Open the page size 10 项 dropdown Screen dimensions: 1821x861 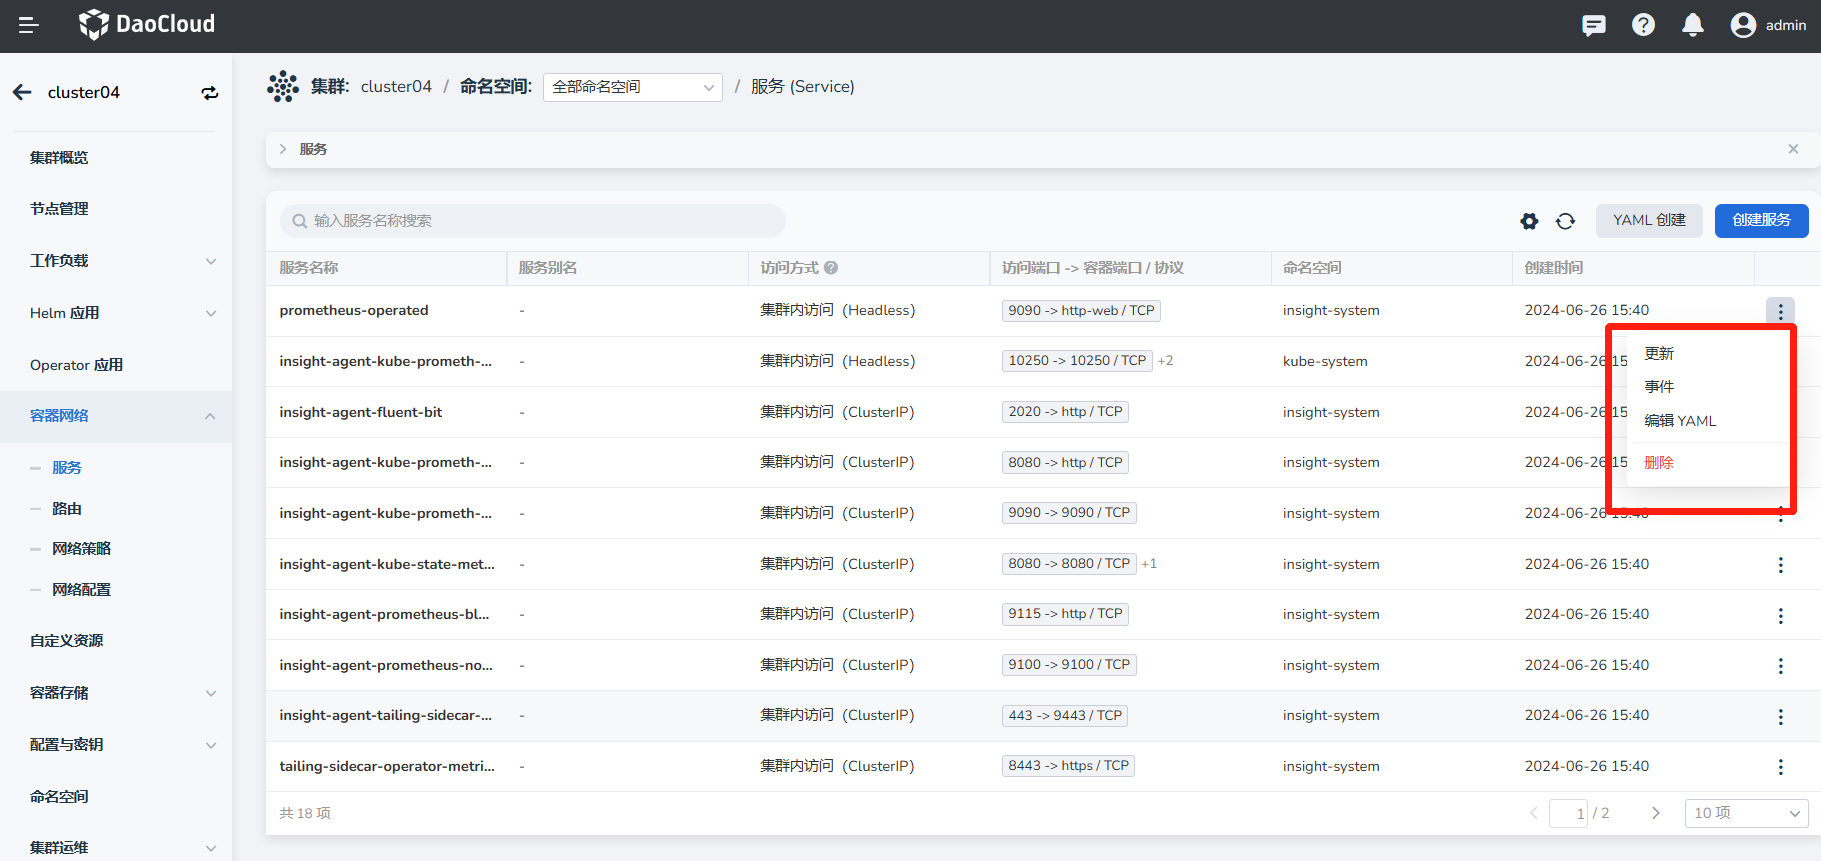point(1746,813)
